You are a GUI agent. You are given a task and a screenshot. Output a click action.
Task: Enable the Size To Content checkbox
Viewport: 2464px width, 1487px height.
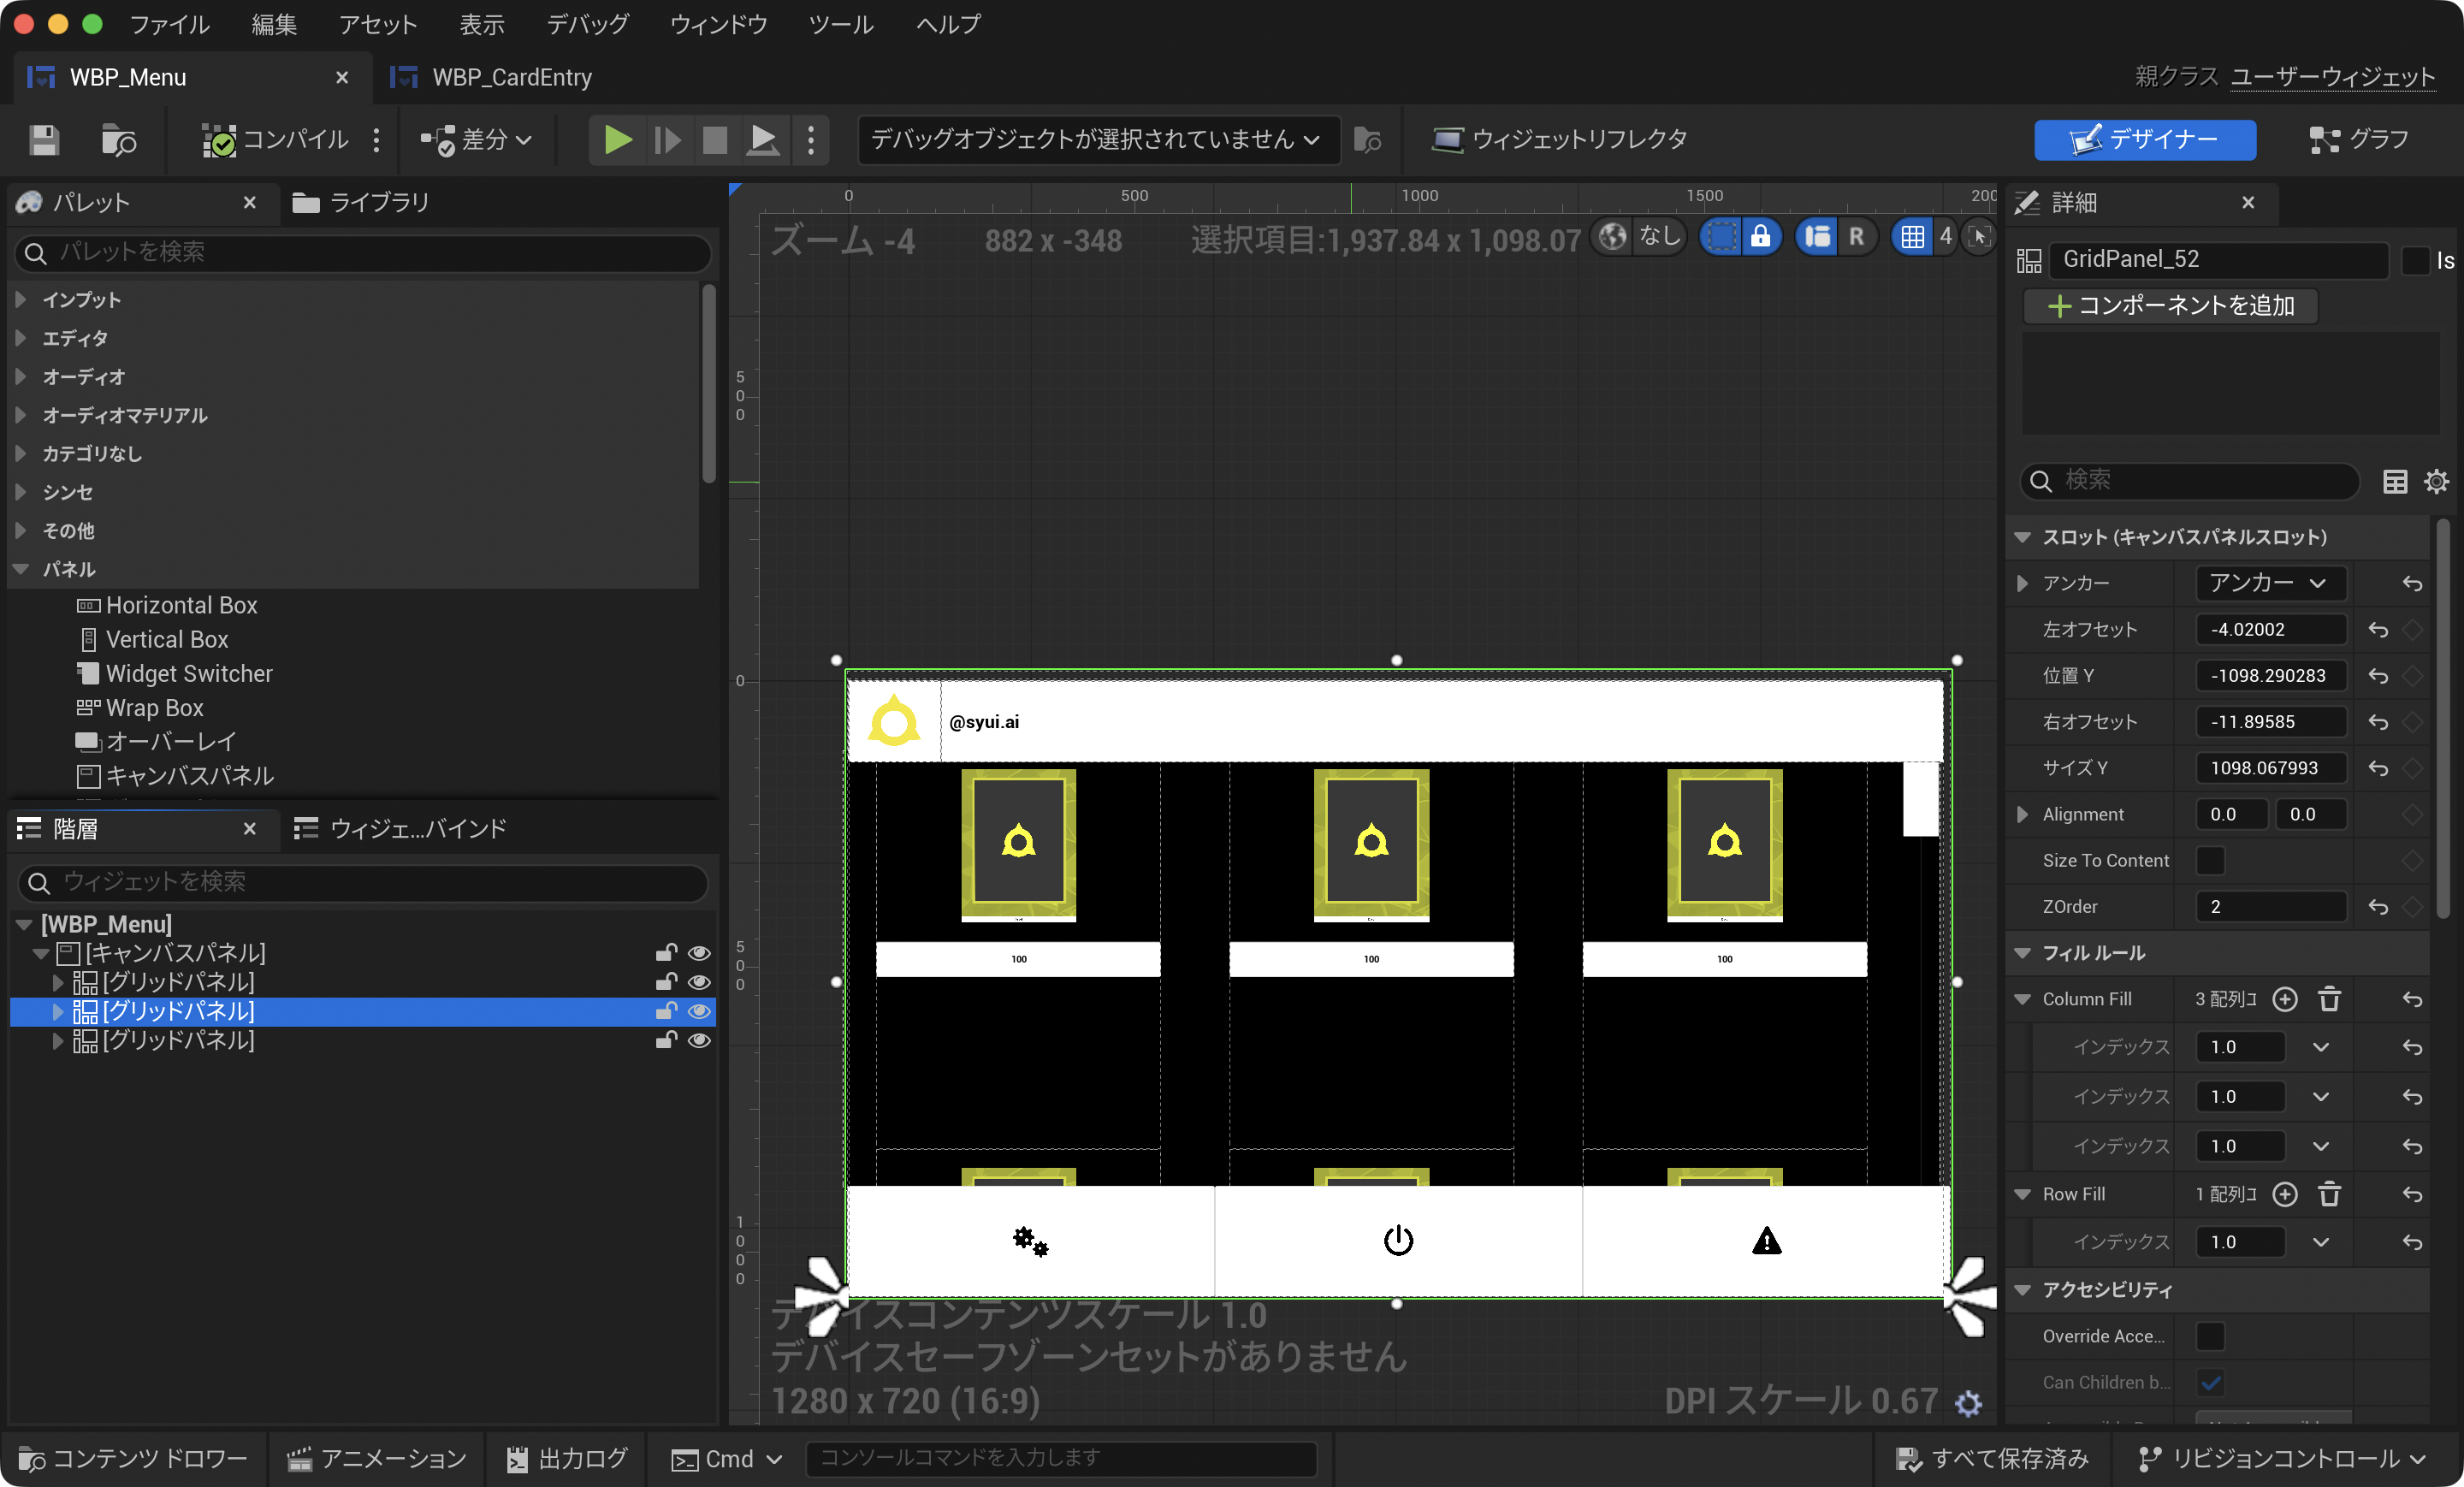pos(2210,860)
